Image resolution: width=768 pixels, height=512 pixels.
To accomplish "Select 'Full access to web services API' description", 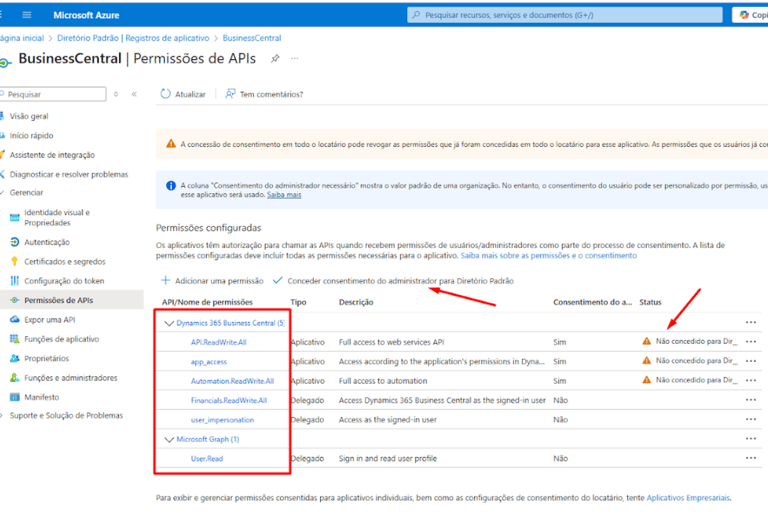I will 391,342.
